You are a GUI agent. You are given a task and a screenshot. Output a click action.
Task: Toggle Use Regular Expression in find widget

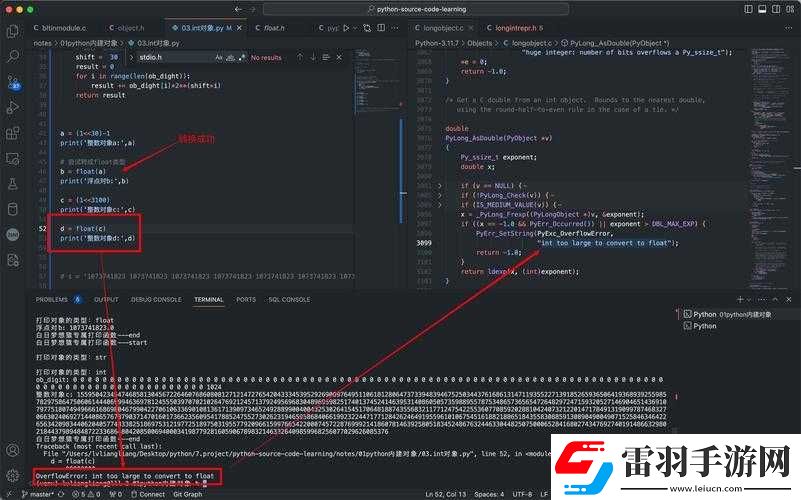pyautogui.click(x=242, y=57)
